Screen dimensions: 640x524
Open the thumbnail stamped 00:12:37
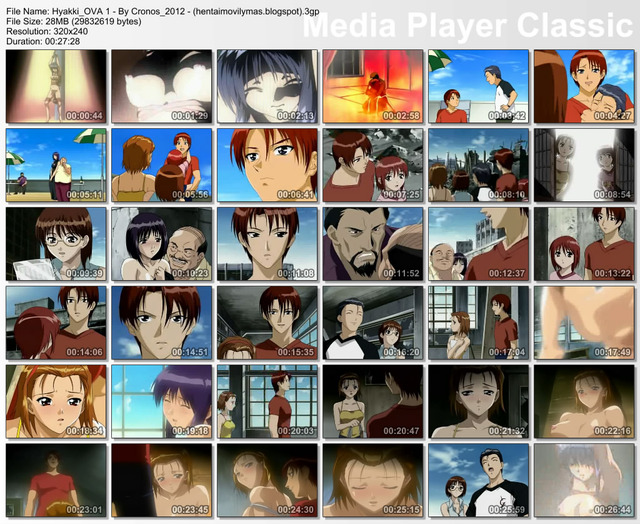[478, 244]
